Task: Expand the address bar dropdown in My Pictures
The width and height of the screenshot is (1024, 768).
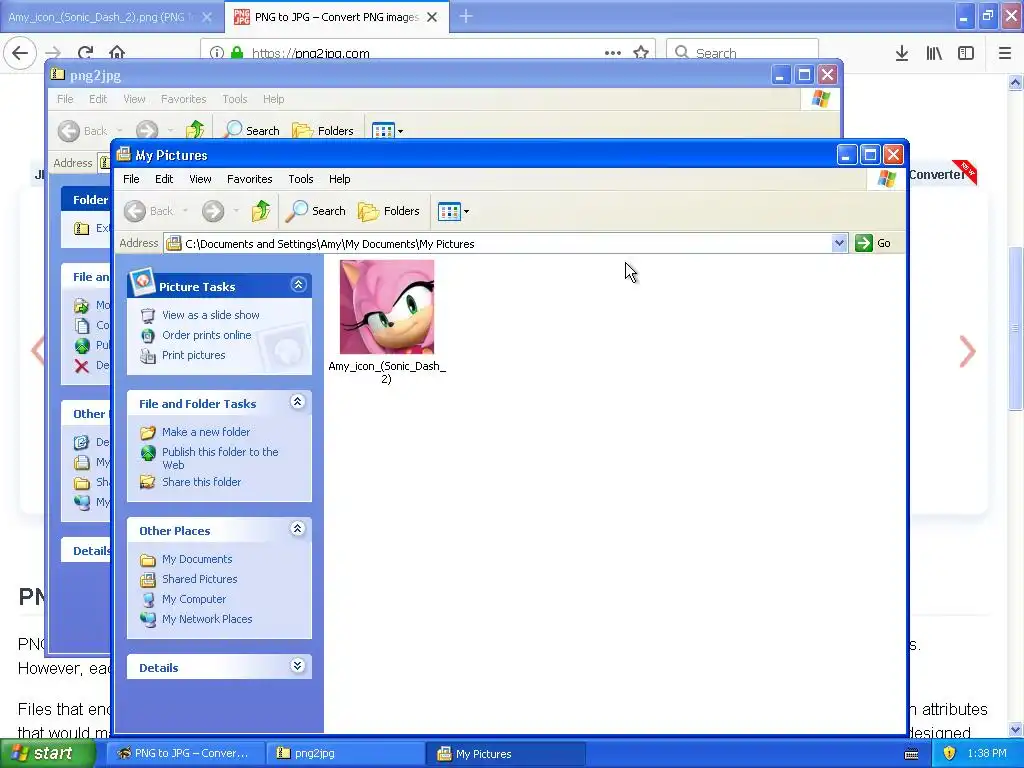Action: tap(839, 244)
